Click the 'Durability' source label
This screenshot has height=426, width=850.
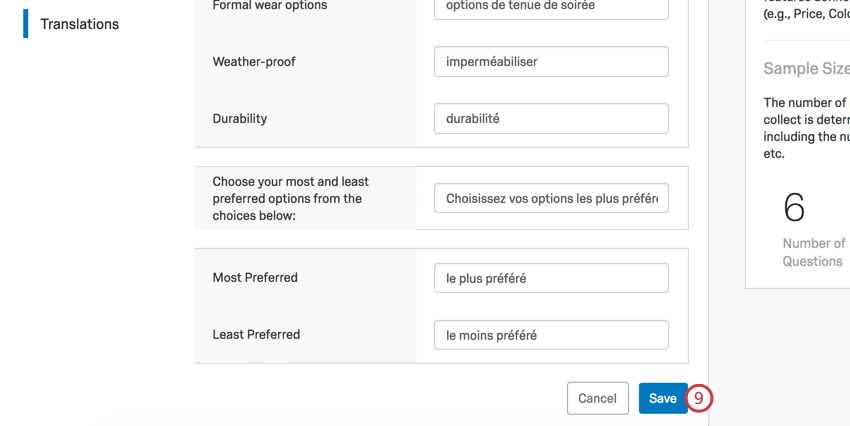(240, 119)
